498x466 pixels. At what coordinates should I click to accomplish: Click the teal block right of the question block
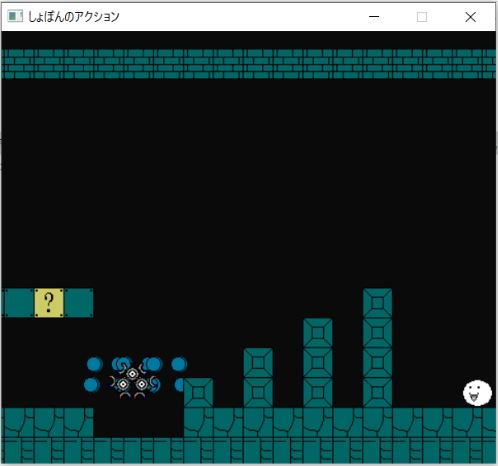click(79, 303)
